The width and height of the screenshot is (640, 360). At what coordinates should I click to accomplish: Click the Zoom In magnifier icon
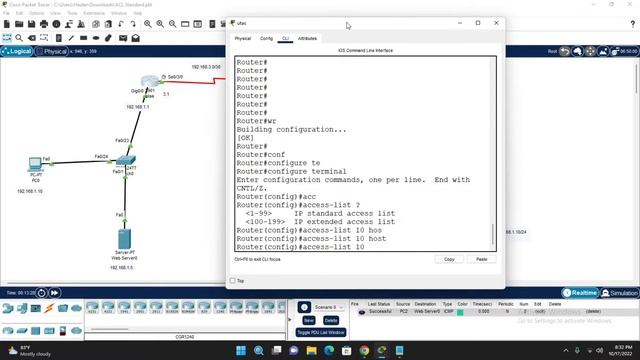147,24
